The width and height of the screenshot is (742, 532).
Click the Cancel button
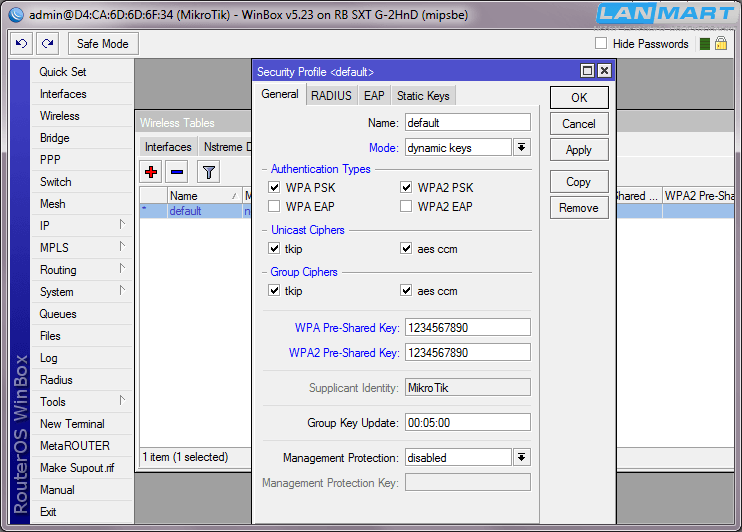(579, 124)
